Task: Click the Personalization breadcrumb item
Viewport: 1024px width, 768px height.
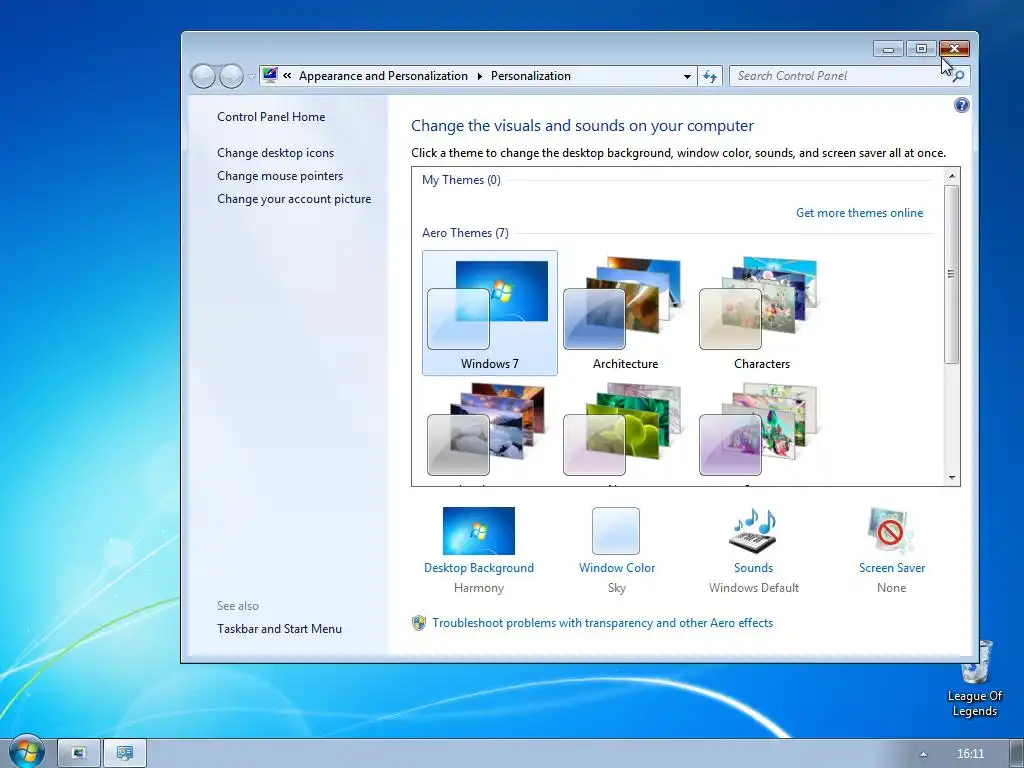Action: click(531, 76)
